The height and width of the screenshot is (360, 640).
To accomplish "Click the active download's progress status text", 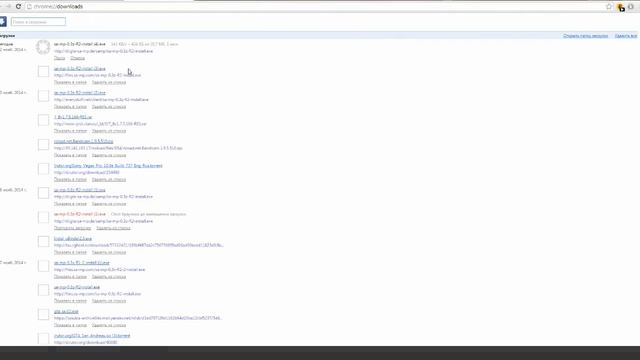I will [x=144, y=44].
